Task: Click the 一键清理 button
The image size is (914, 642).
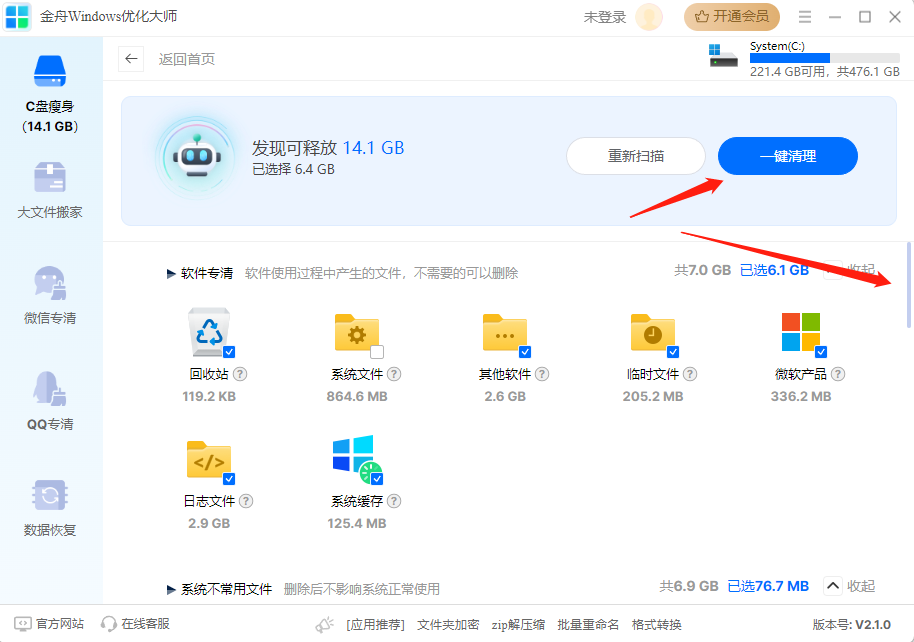Action: 787,156
